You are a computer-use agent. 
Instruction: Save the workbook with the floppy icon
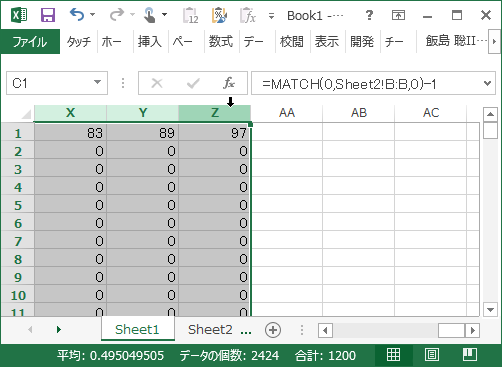(48, 15)
